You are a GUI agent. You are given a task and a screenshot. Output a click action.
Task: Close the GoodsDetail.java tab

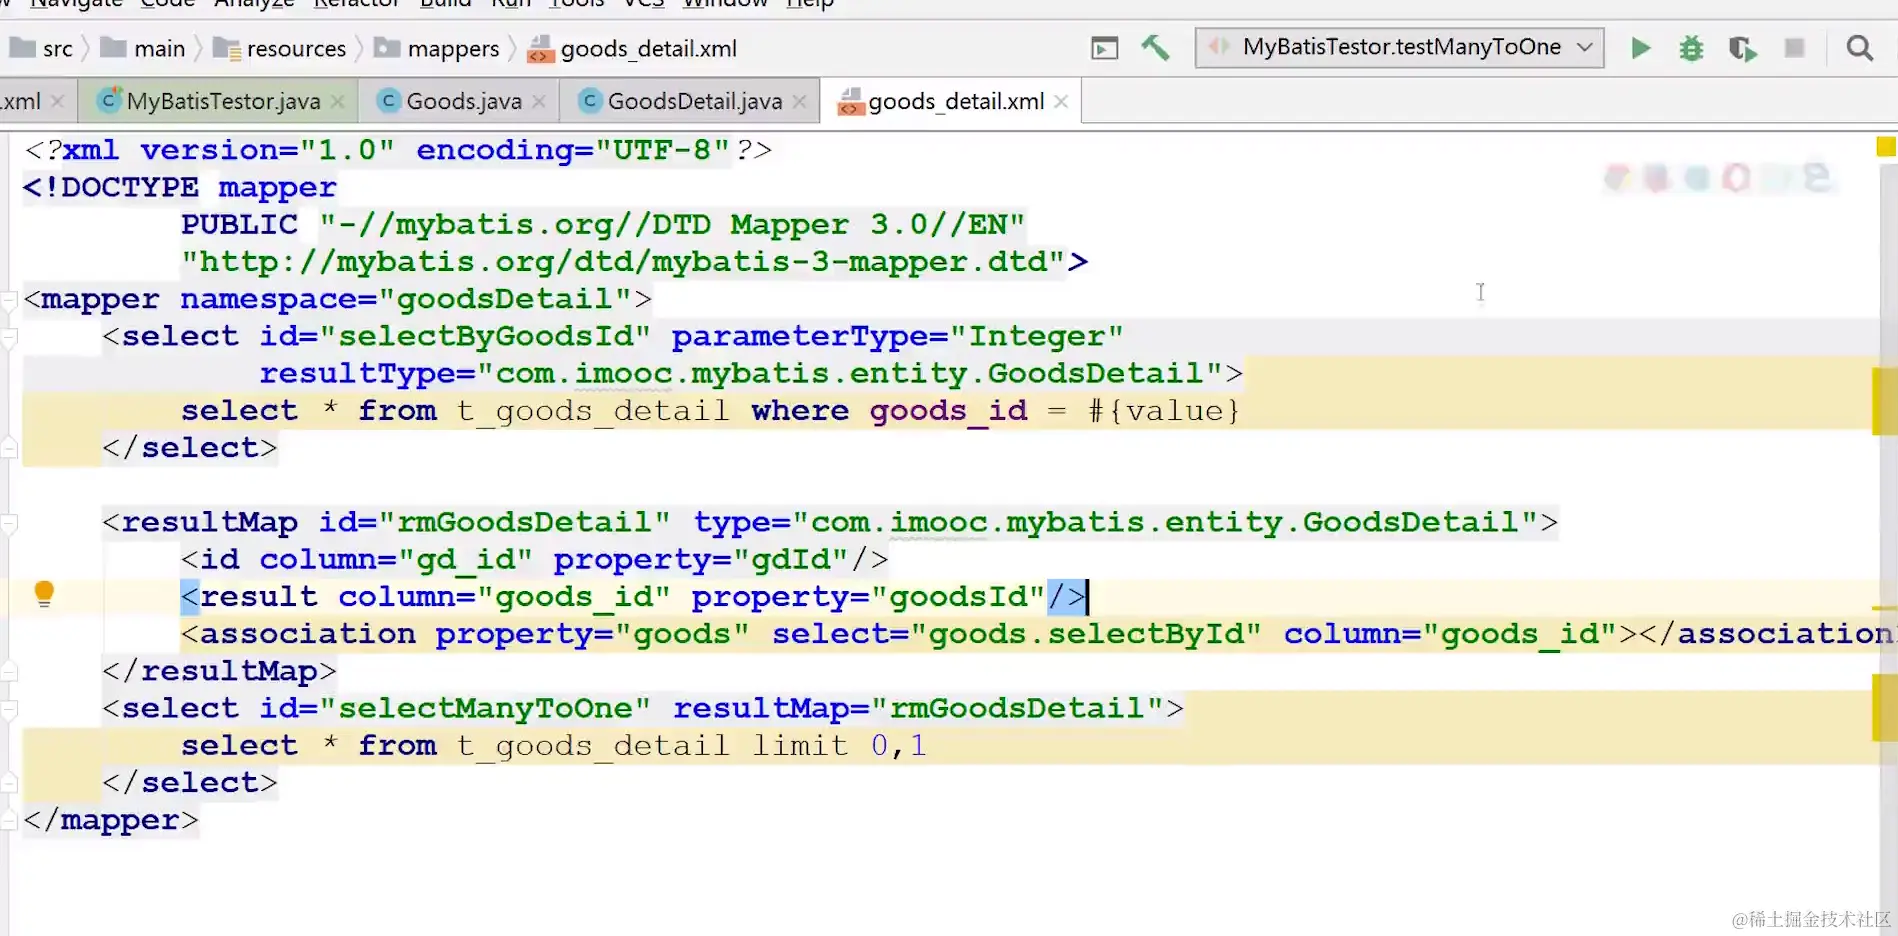pos(800,101)
